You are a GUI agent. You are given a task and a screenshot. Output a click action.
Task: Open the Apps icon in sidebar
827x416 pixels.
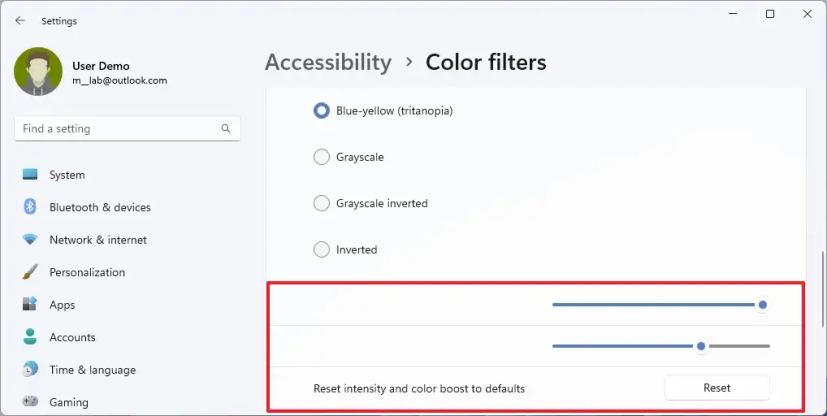(30, 305)
